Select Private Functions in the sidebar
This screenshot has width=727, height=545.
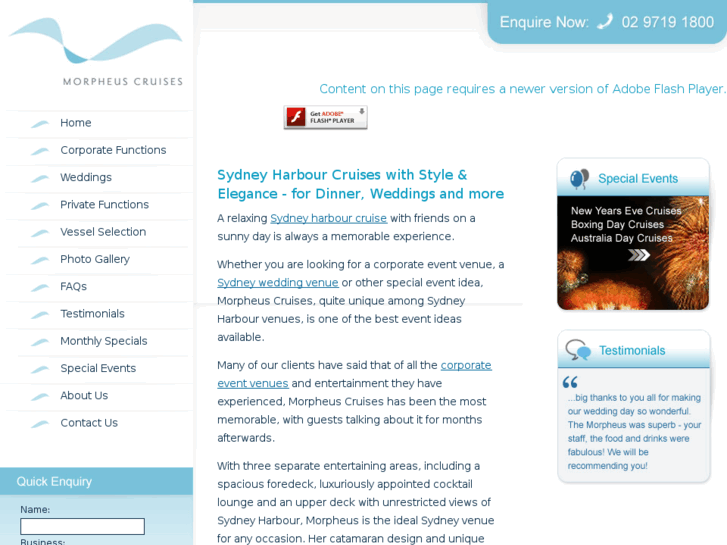(x=104, y=205)
